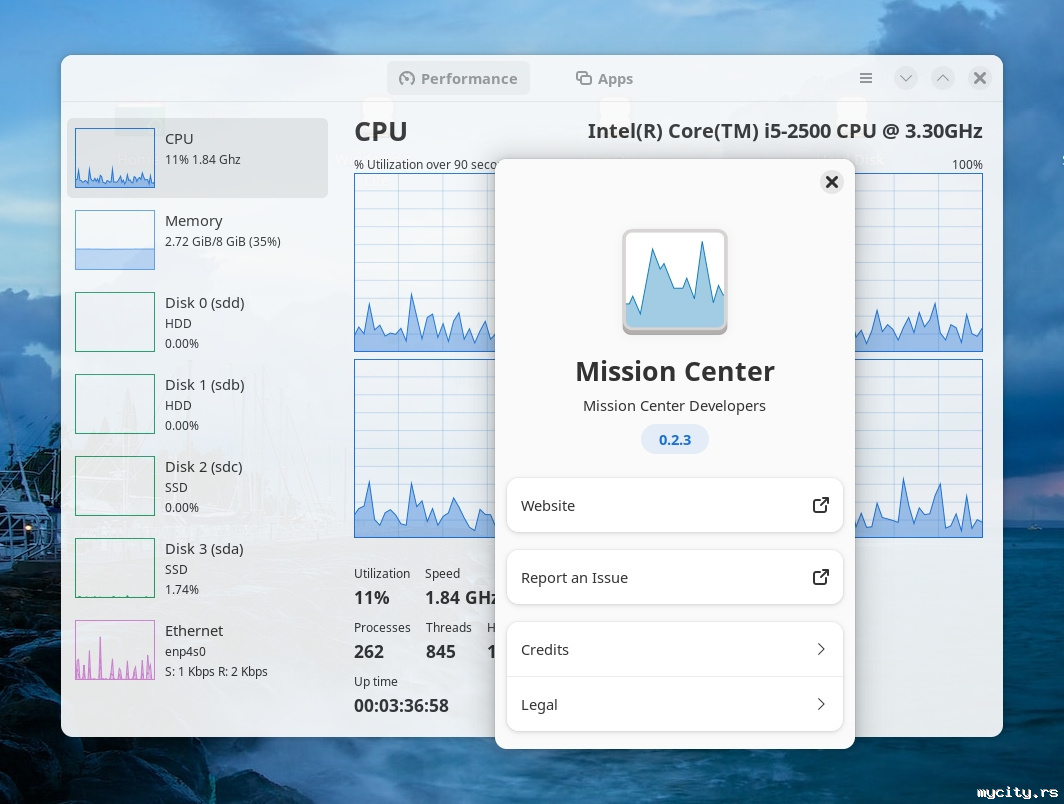Click the bottom-left CPU core graph
Image resolution: width=1064 pixels, height=804 pixels.
(425, 448)
